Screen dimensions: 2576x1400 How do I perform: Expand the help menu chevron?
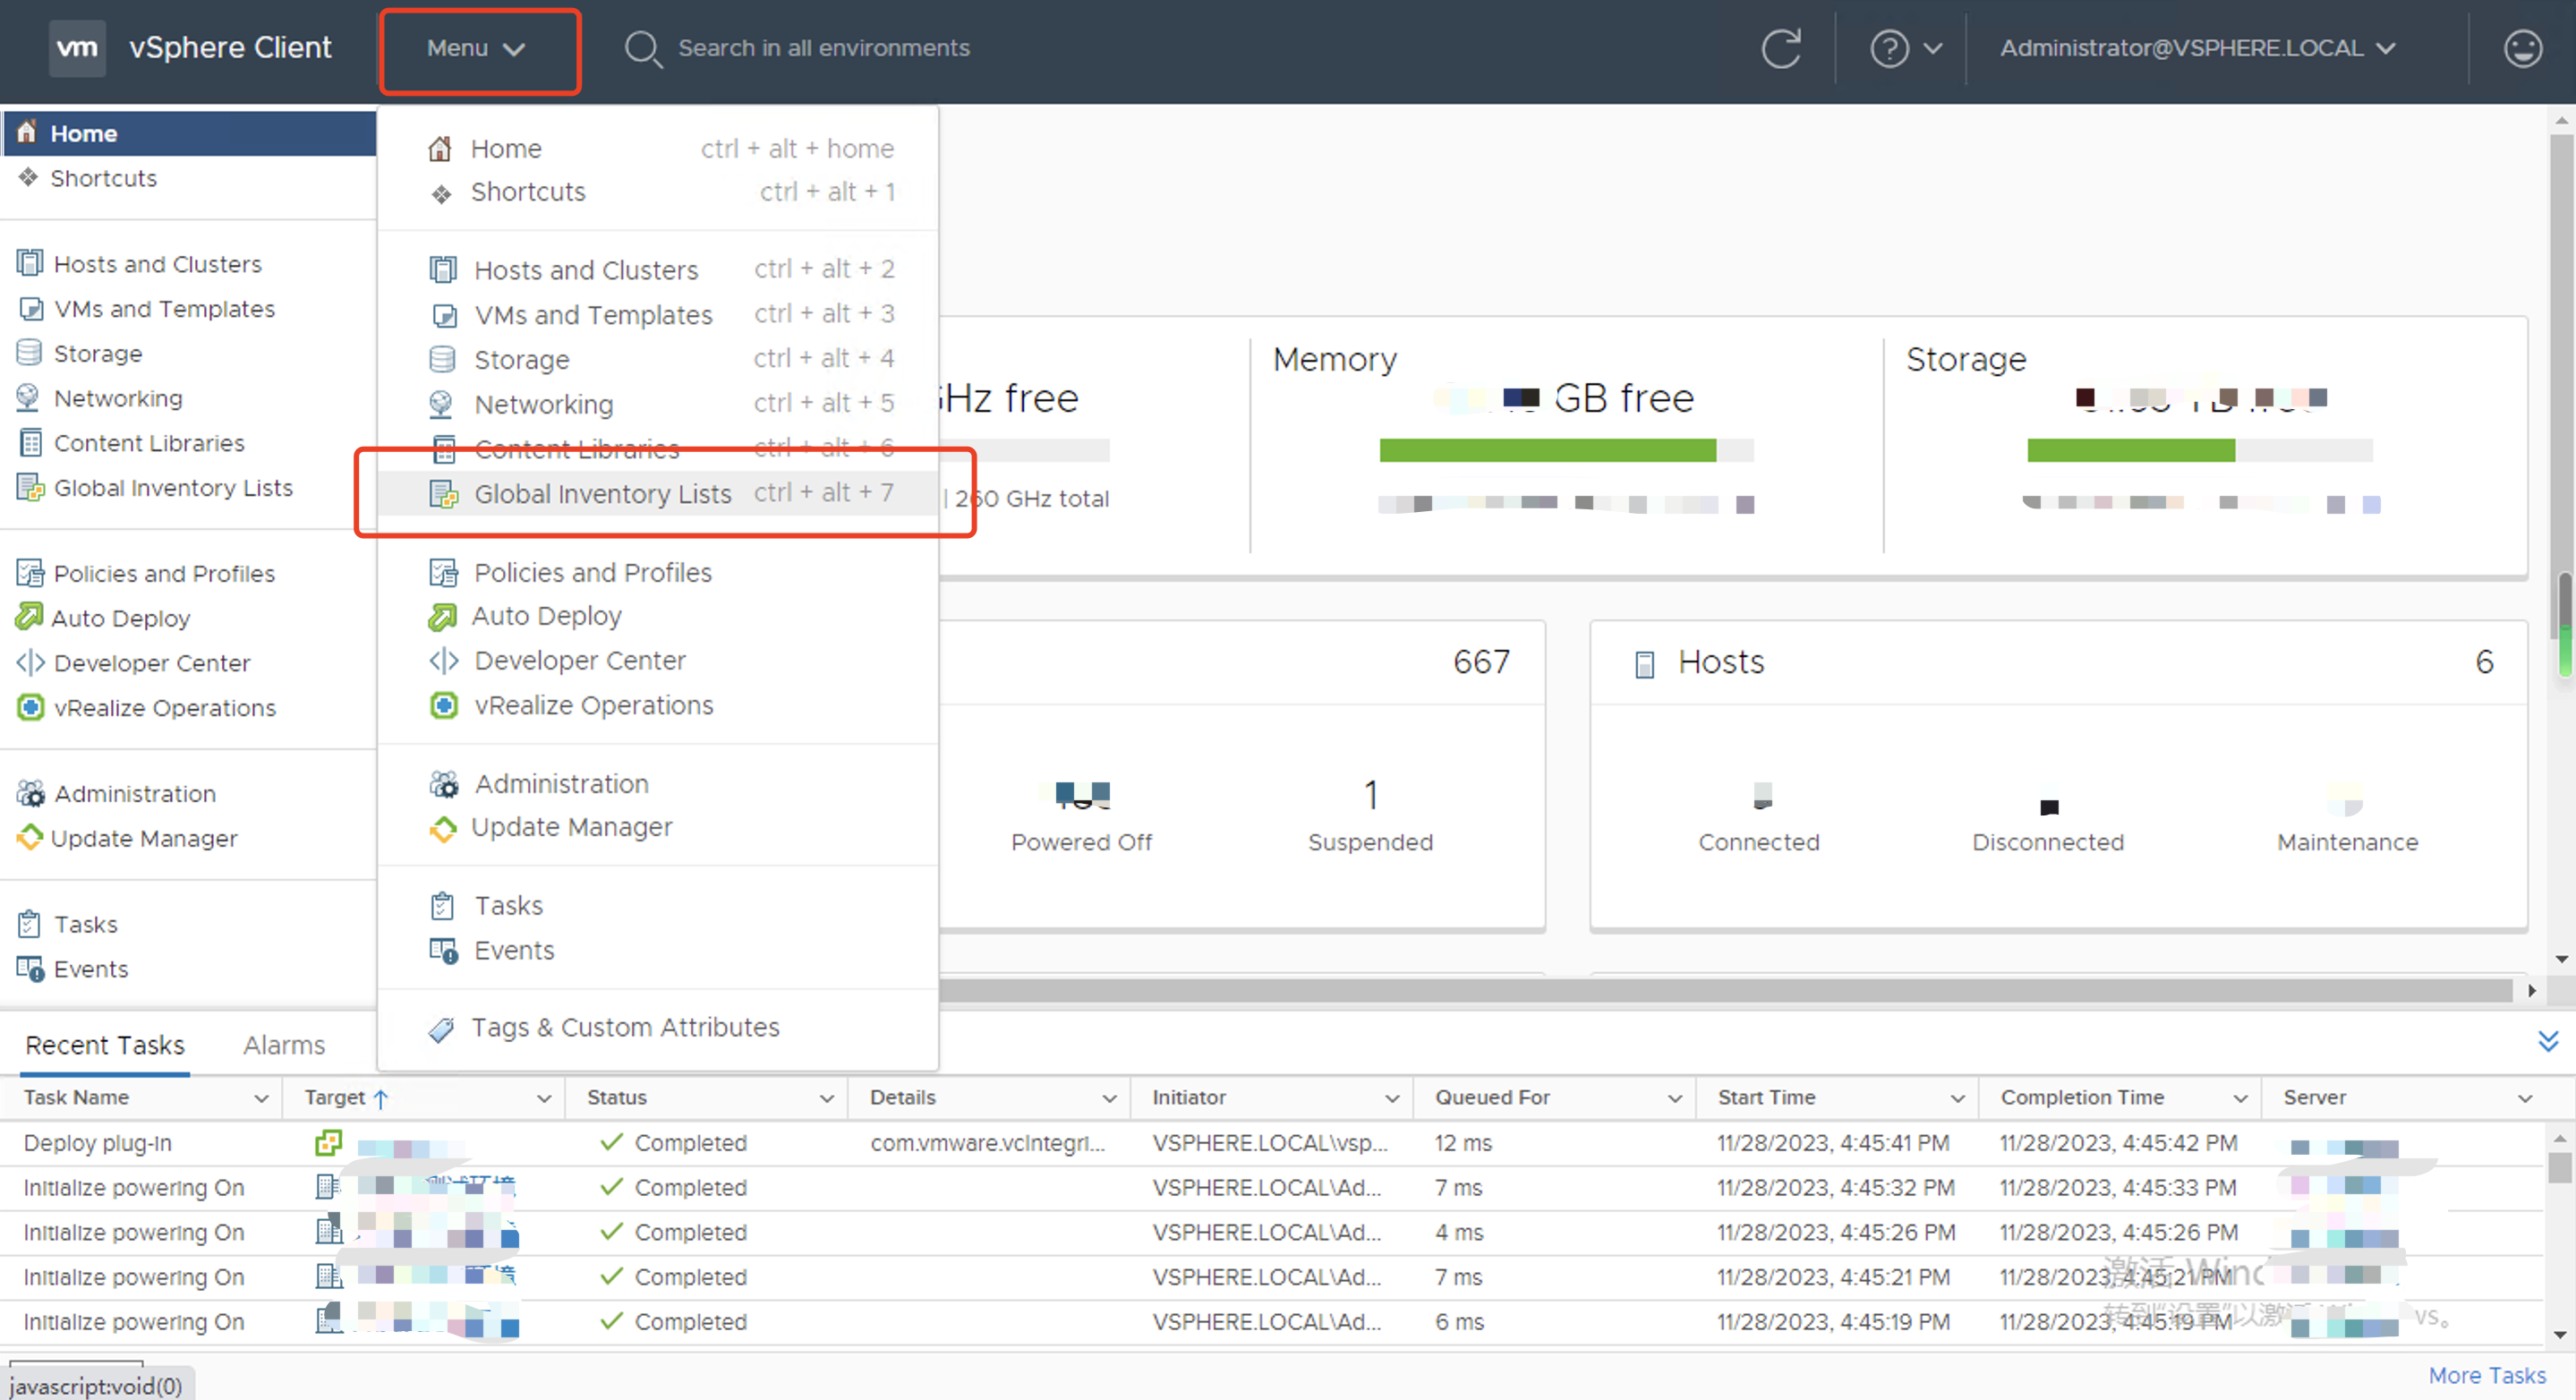(x=1932, y=48)
